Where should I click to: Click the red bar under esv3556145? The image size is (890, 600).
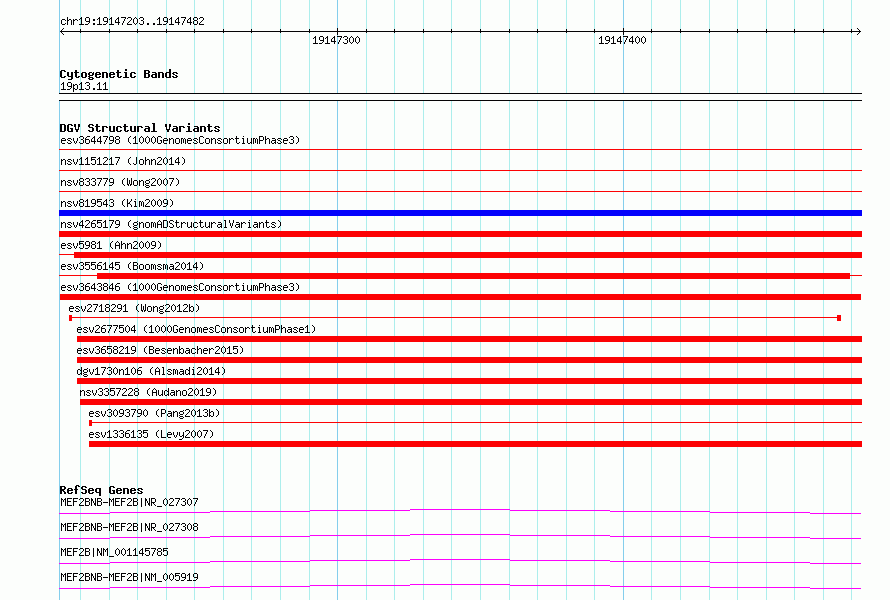click(473, 276)
